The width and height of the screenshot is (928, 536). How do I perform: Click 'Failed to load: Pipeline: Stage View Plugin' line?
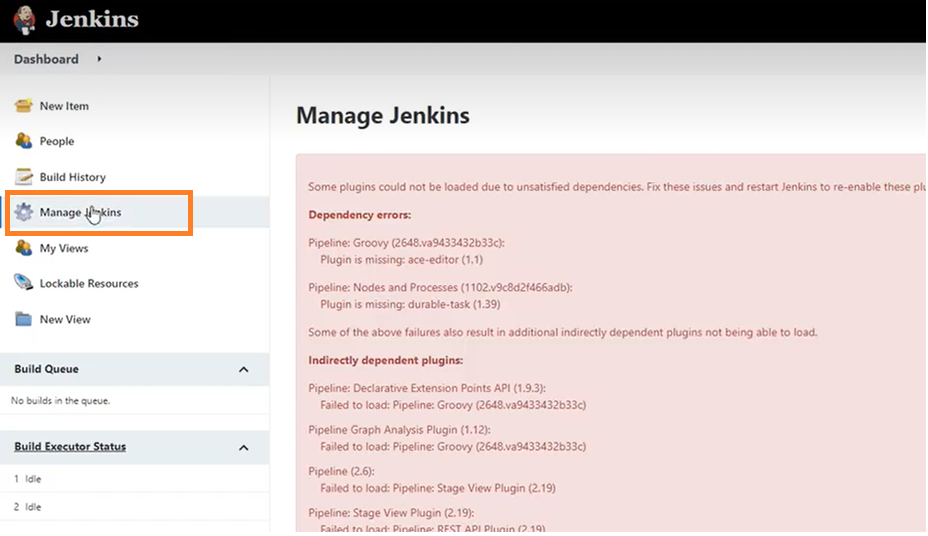438,488
